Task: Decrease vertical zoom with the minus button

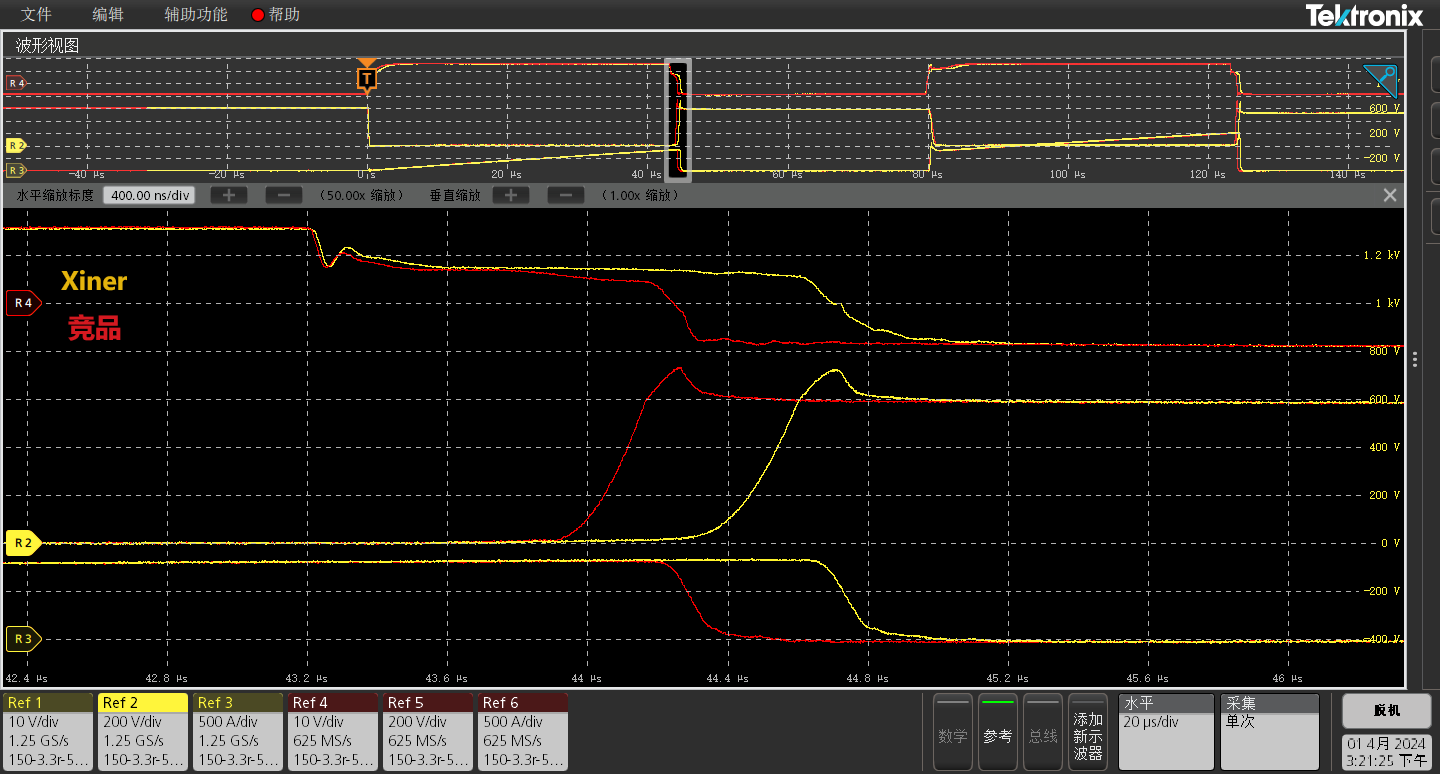Action: pos(565,195)
